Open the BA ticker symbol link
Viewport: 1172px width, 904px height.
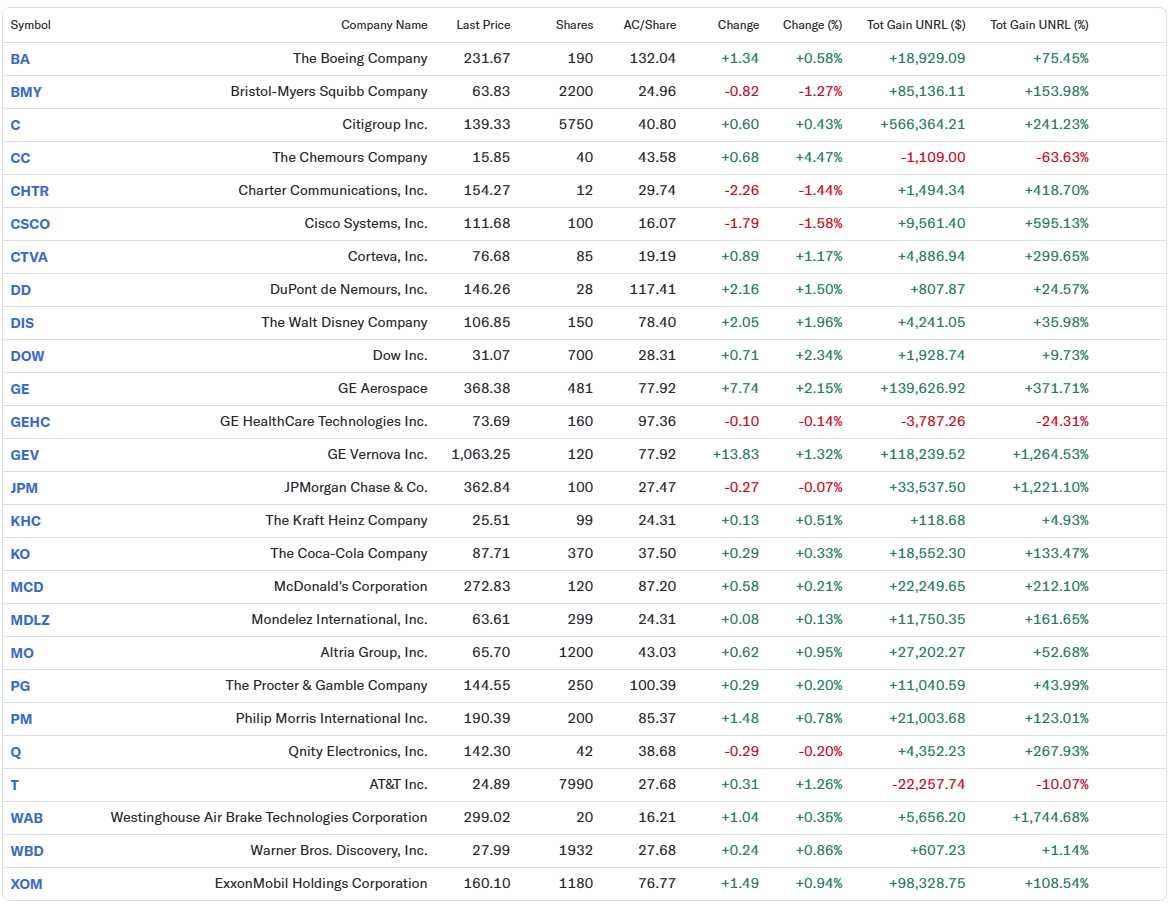pos(20,59)
